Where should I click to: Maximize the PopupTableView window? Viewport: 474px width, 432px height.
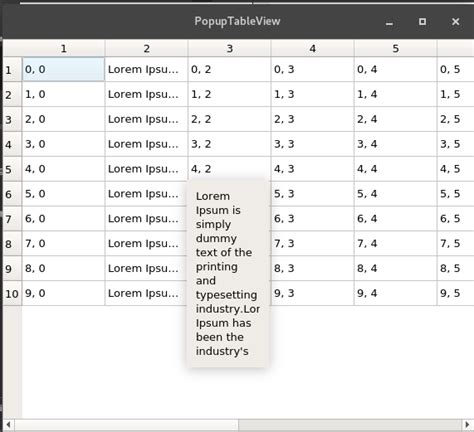[x=422, y=22]
